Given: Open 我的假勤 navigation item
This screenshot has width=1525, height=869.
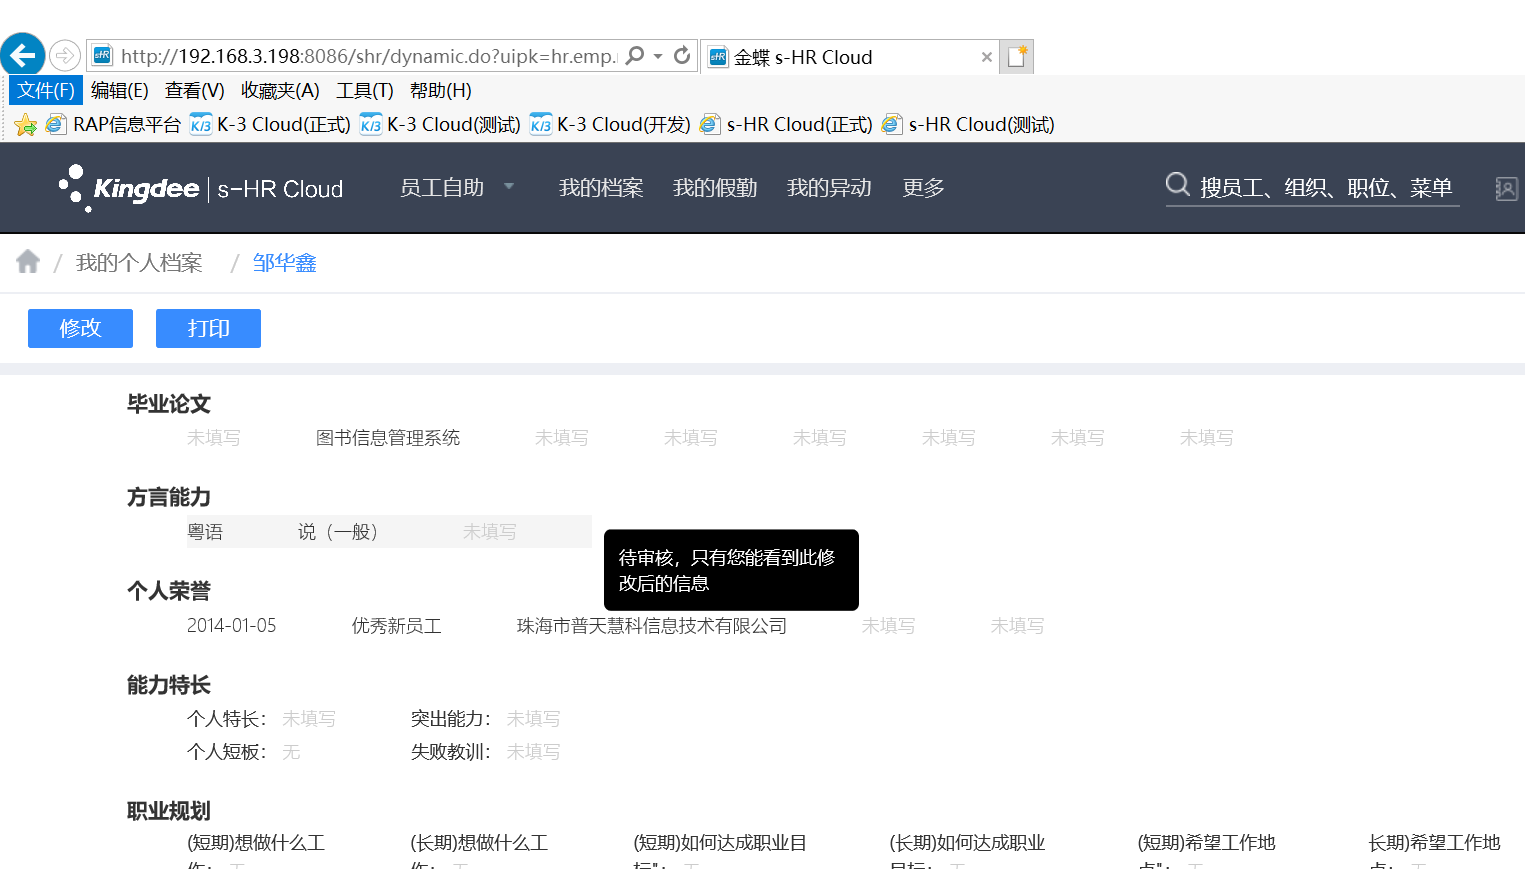Looking at the screenshot, I should pyautogui.click(x=715, y=187).
